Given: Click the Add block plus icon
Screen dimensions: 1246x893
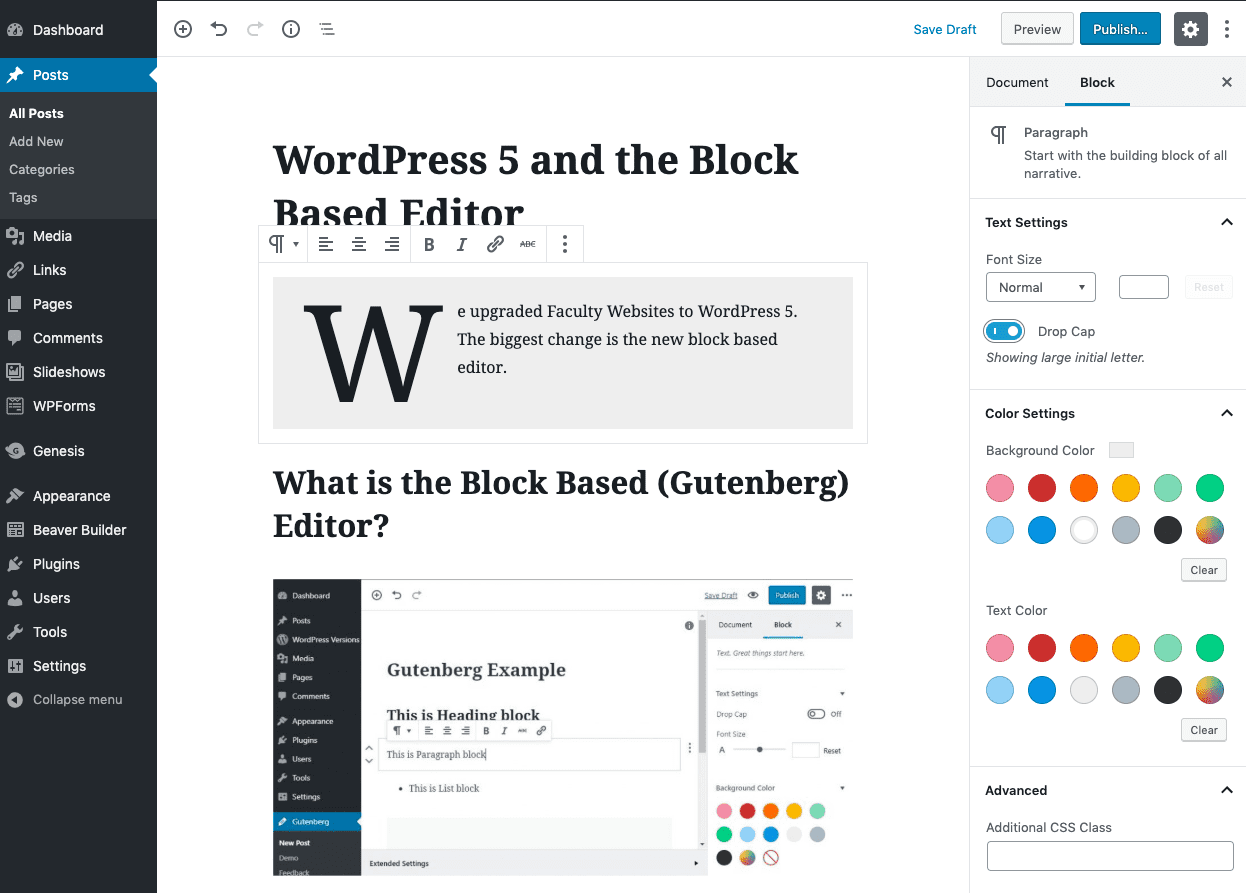Looking at the screenshot, I should coord(183,29).
